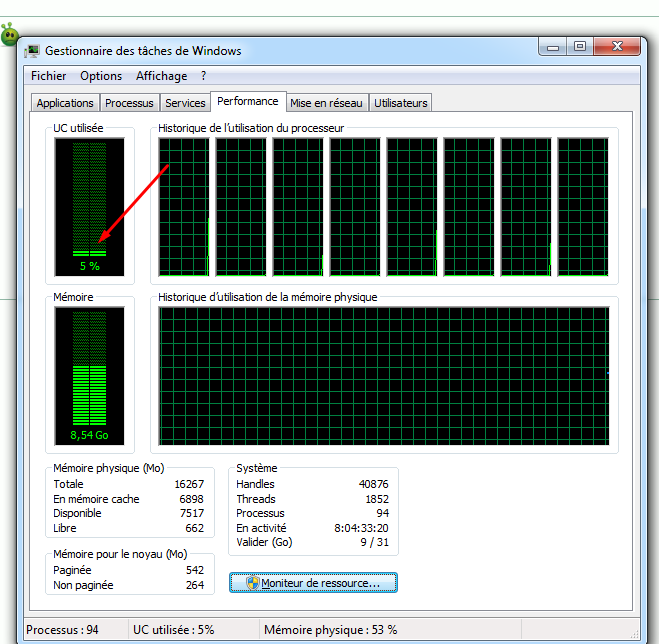Open the Options menu
The height and width of the screenshot is (644, 659).
tap(101, 76)
